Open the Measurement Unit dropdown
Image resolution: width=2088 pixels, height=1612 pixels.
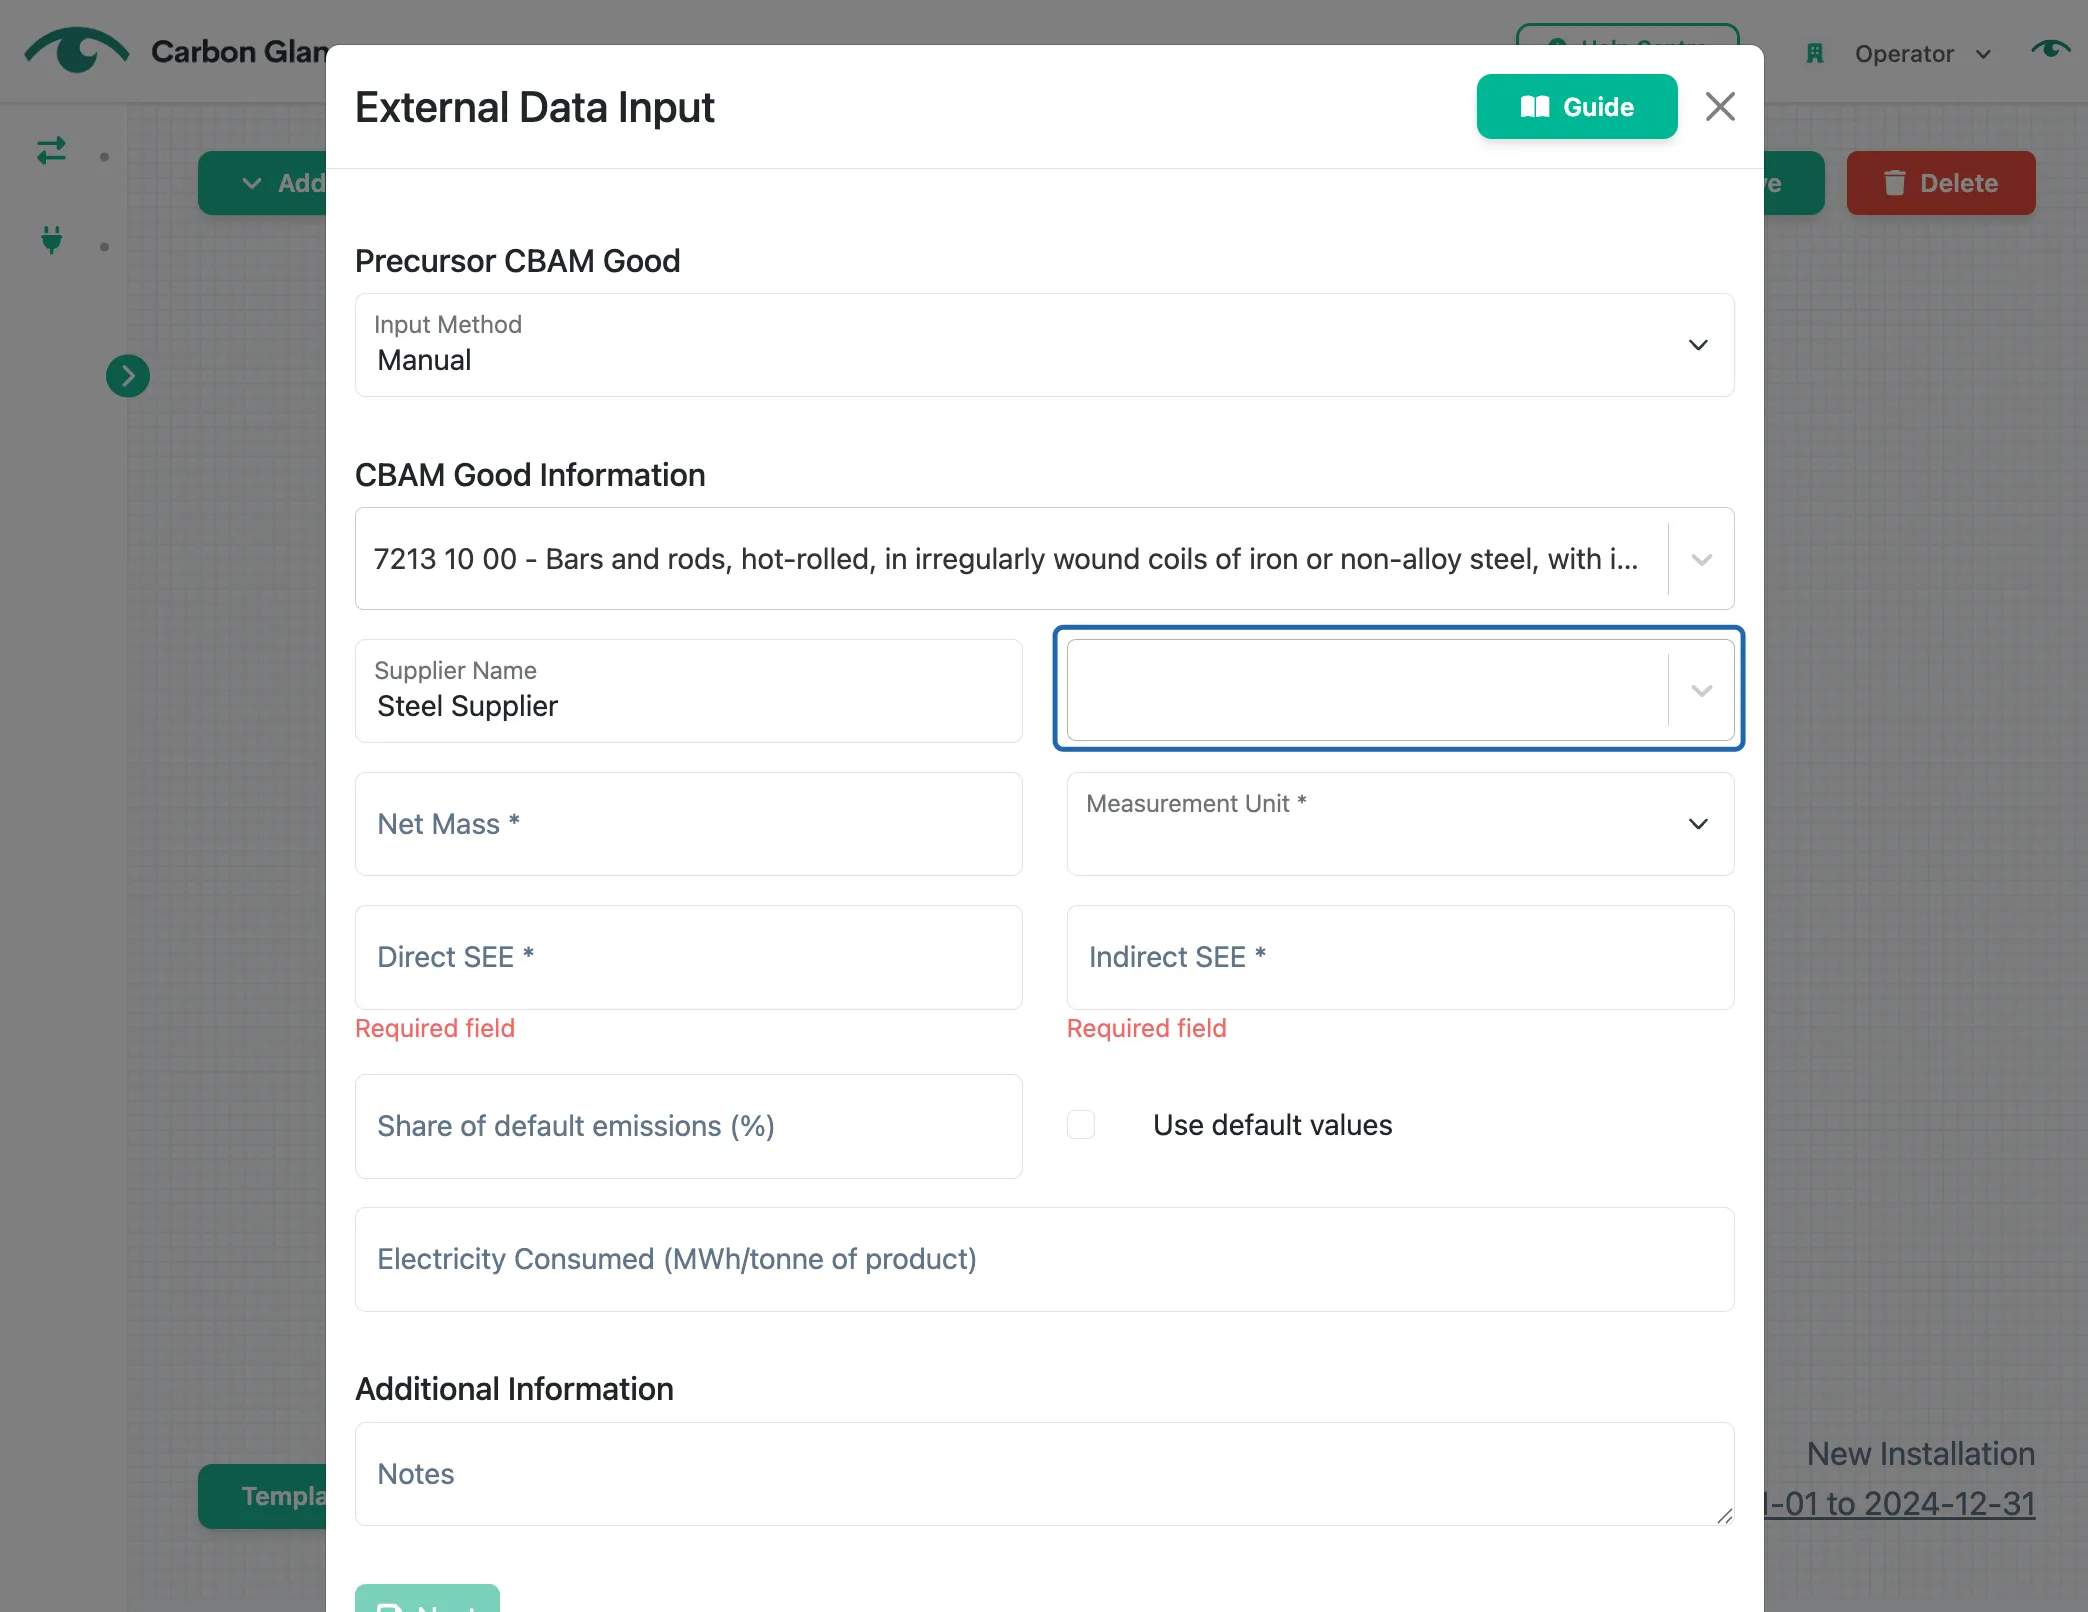tap(1400, 824)
